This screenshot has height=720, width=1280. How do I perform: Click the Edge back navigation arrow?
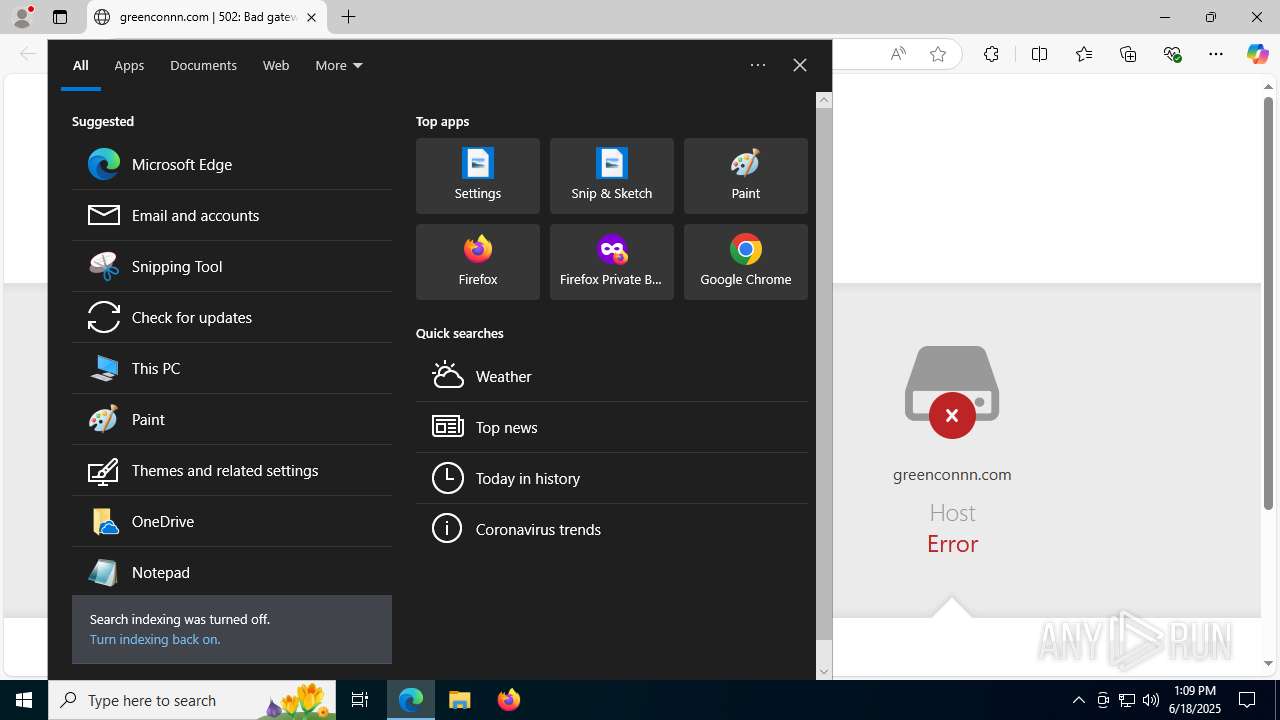click(x=27, y=54)
